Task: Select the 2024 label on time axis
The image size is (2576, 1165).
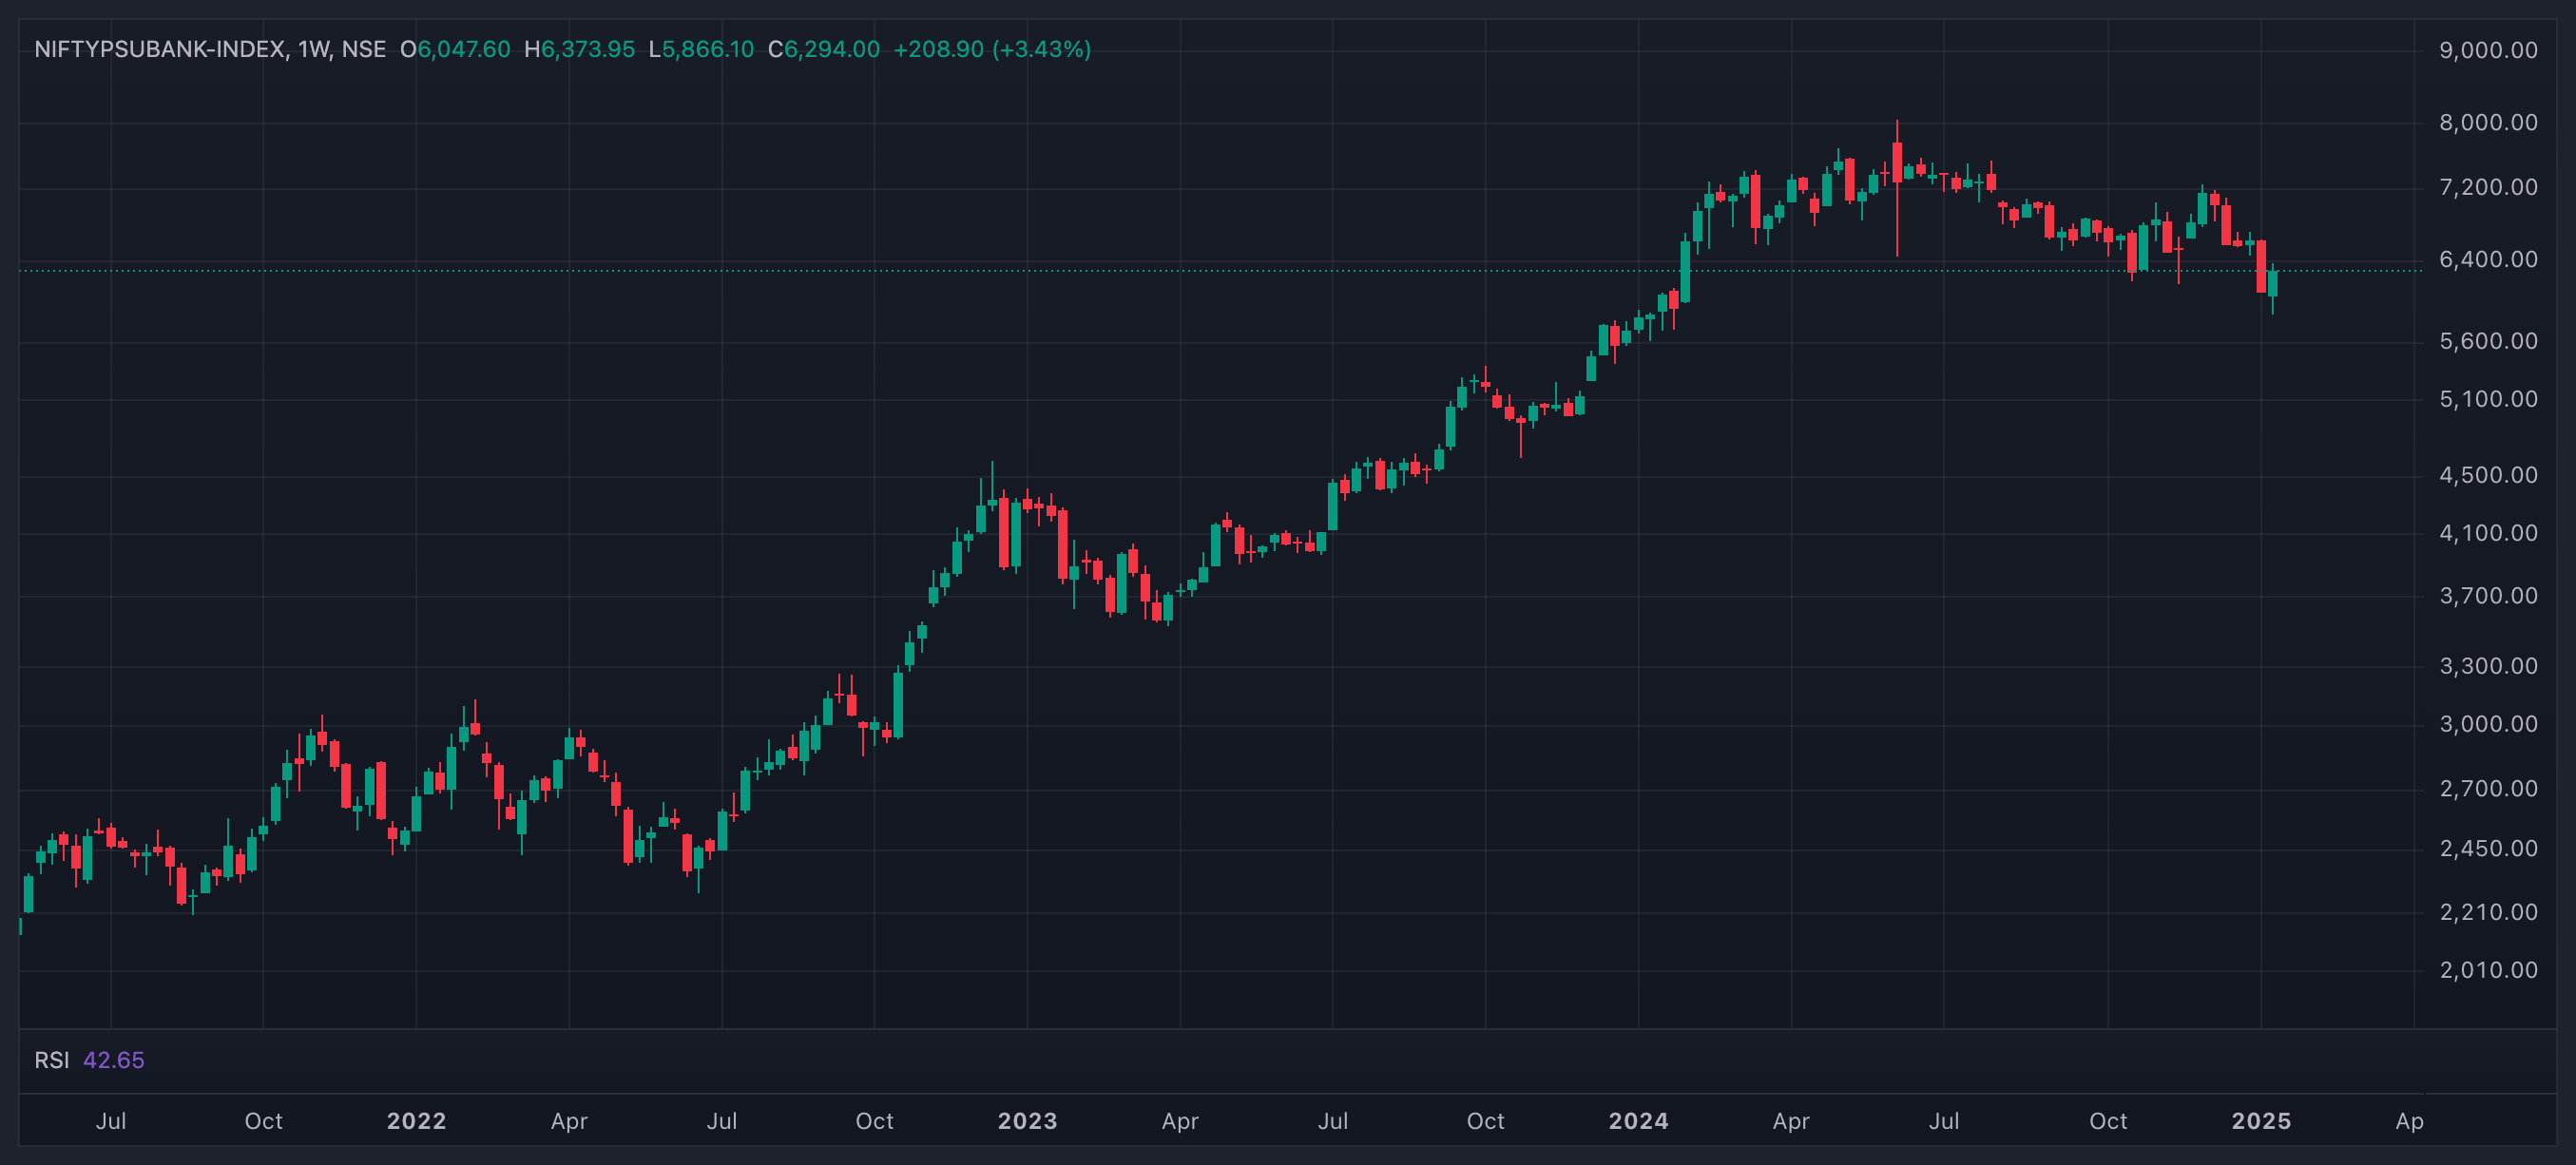Action: 1638,1121
